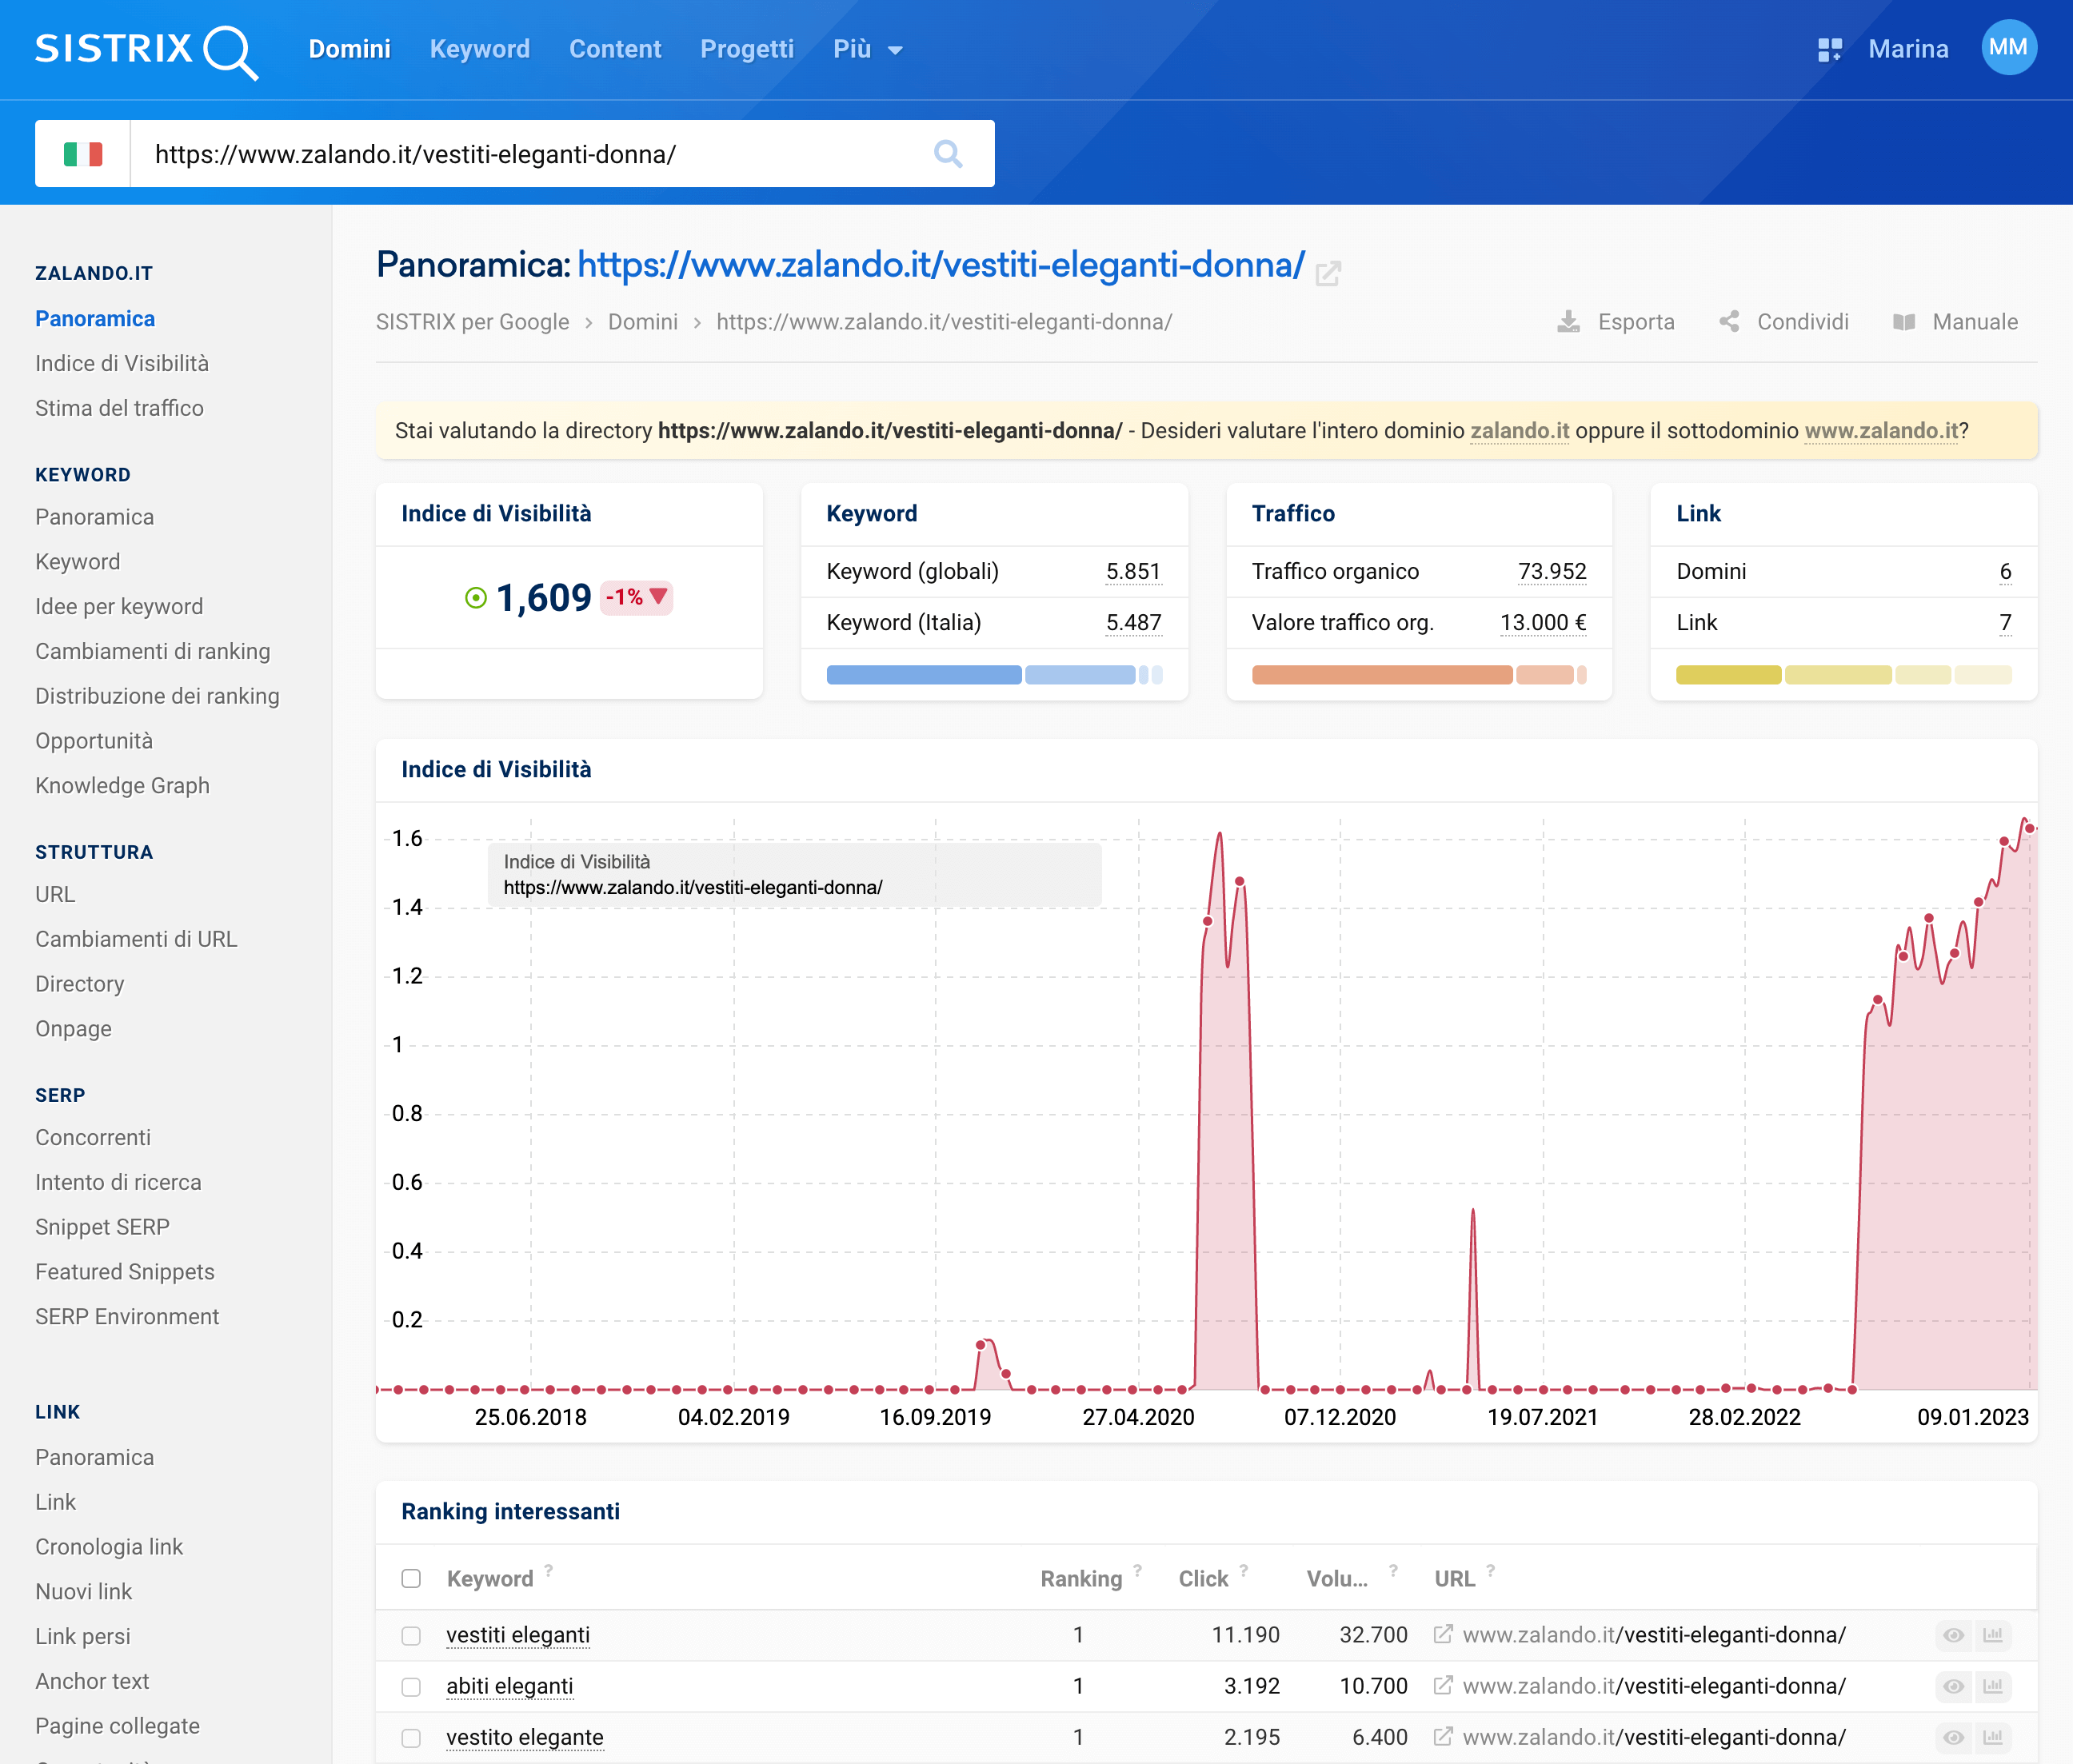Click the Condividi share icon
Screen dimensions: 2073x1764
(1728, 322)
